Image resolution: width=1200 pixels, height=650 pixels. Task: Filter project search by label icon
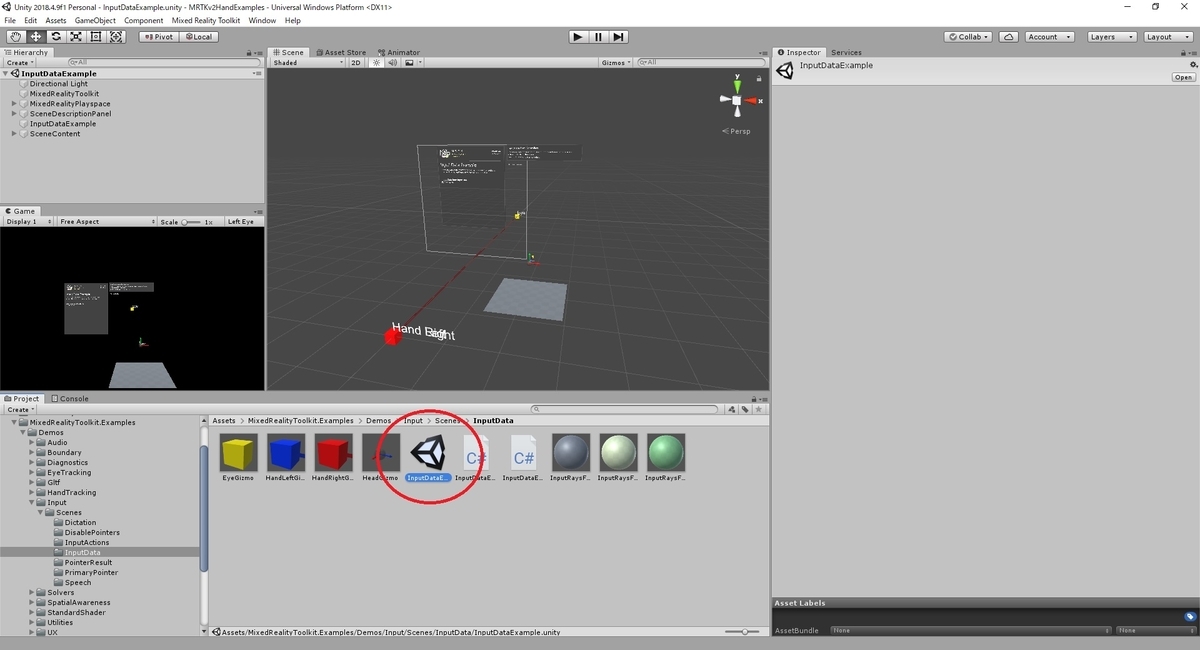click(x=745, y=409)
